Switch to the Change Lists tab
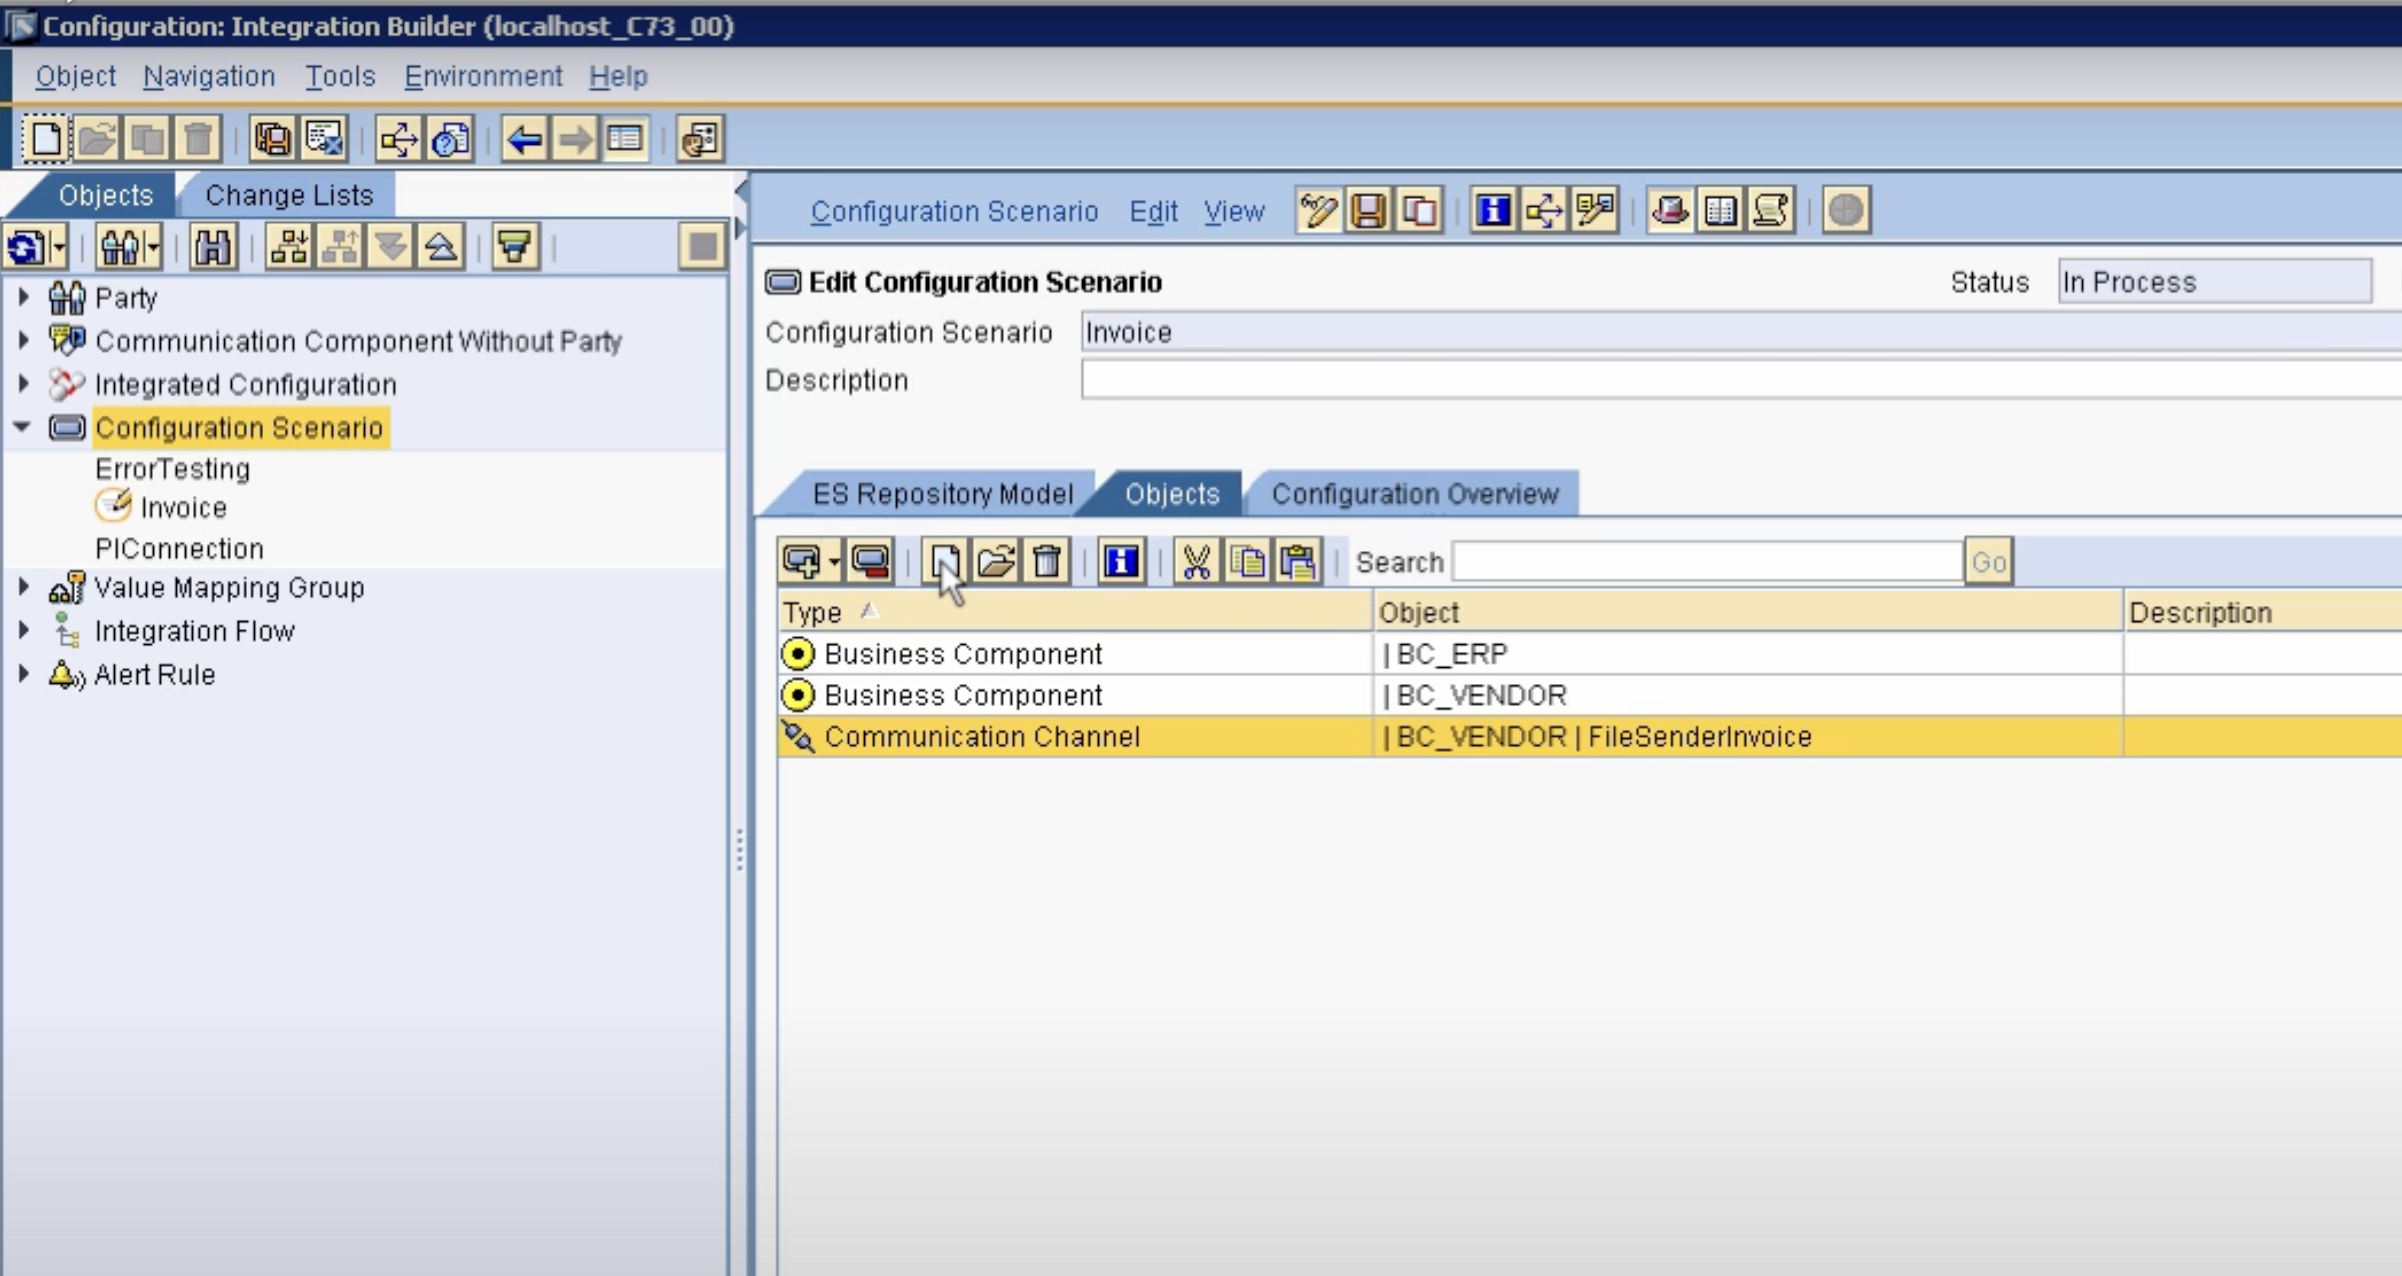Screen dimensions: 2402x1276 coord(288,195)
